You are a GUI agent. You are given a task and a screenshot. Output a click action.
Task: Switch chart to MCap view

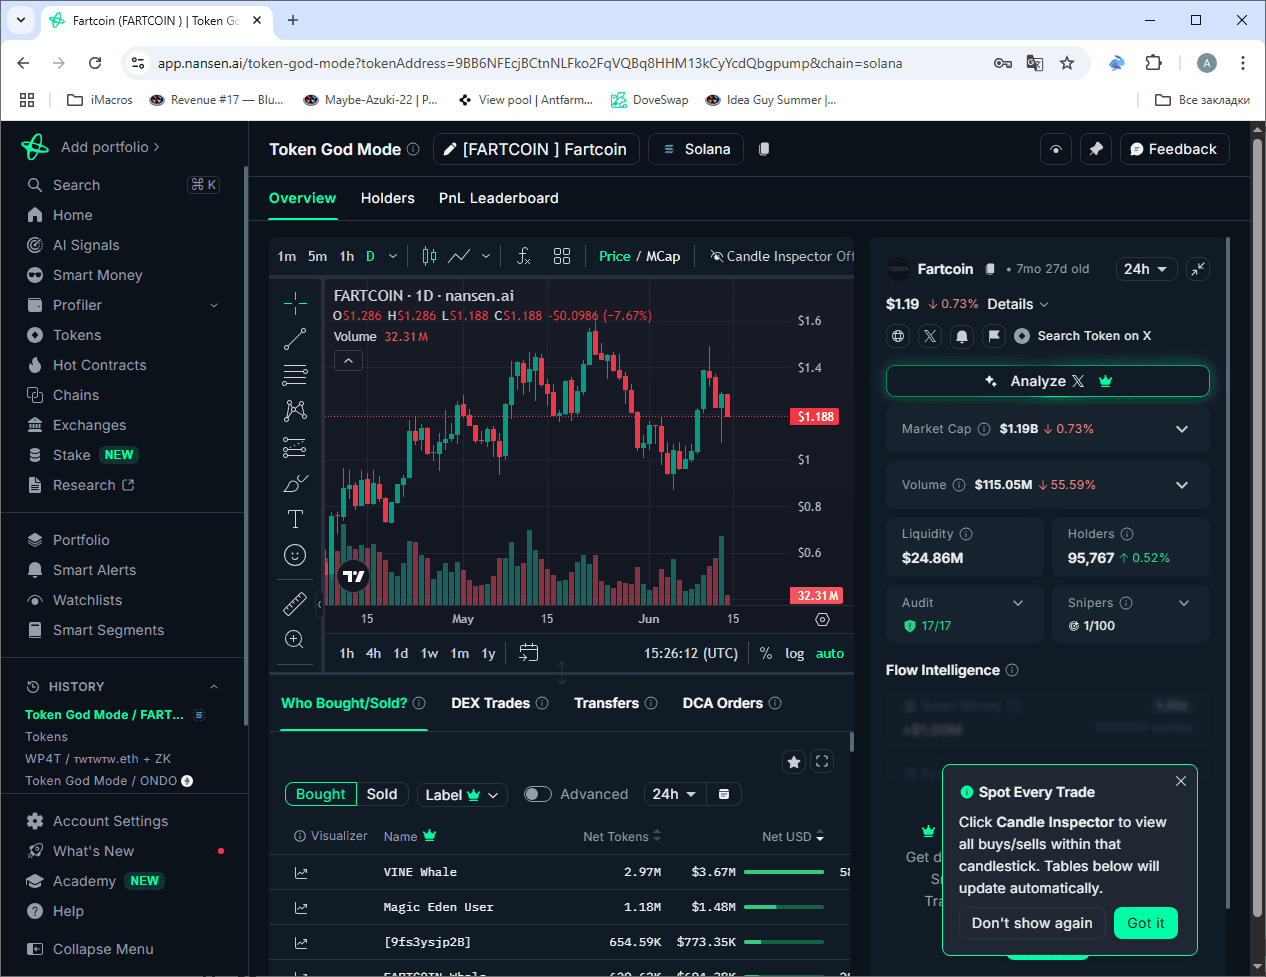point(663,256)
